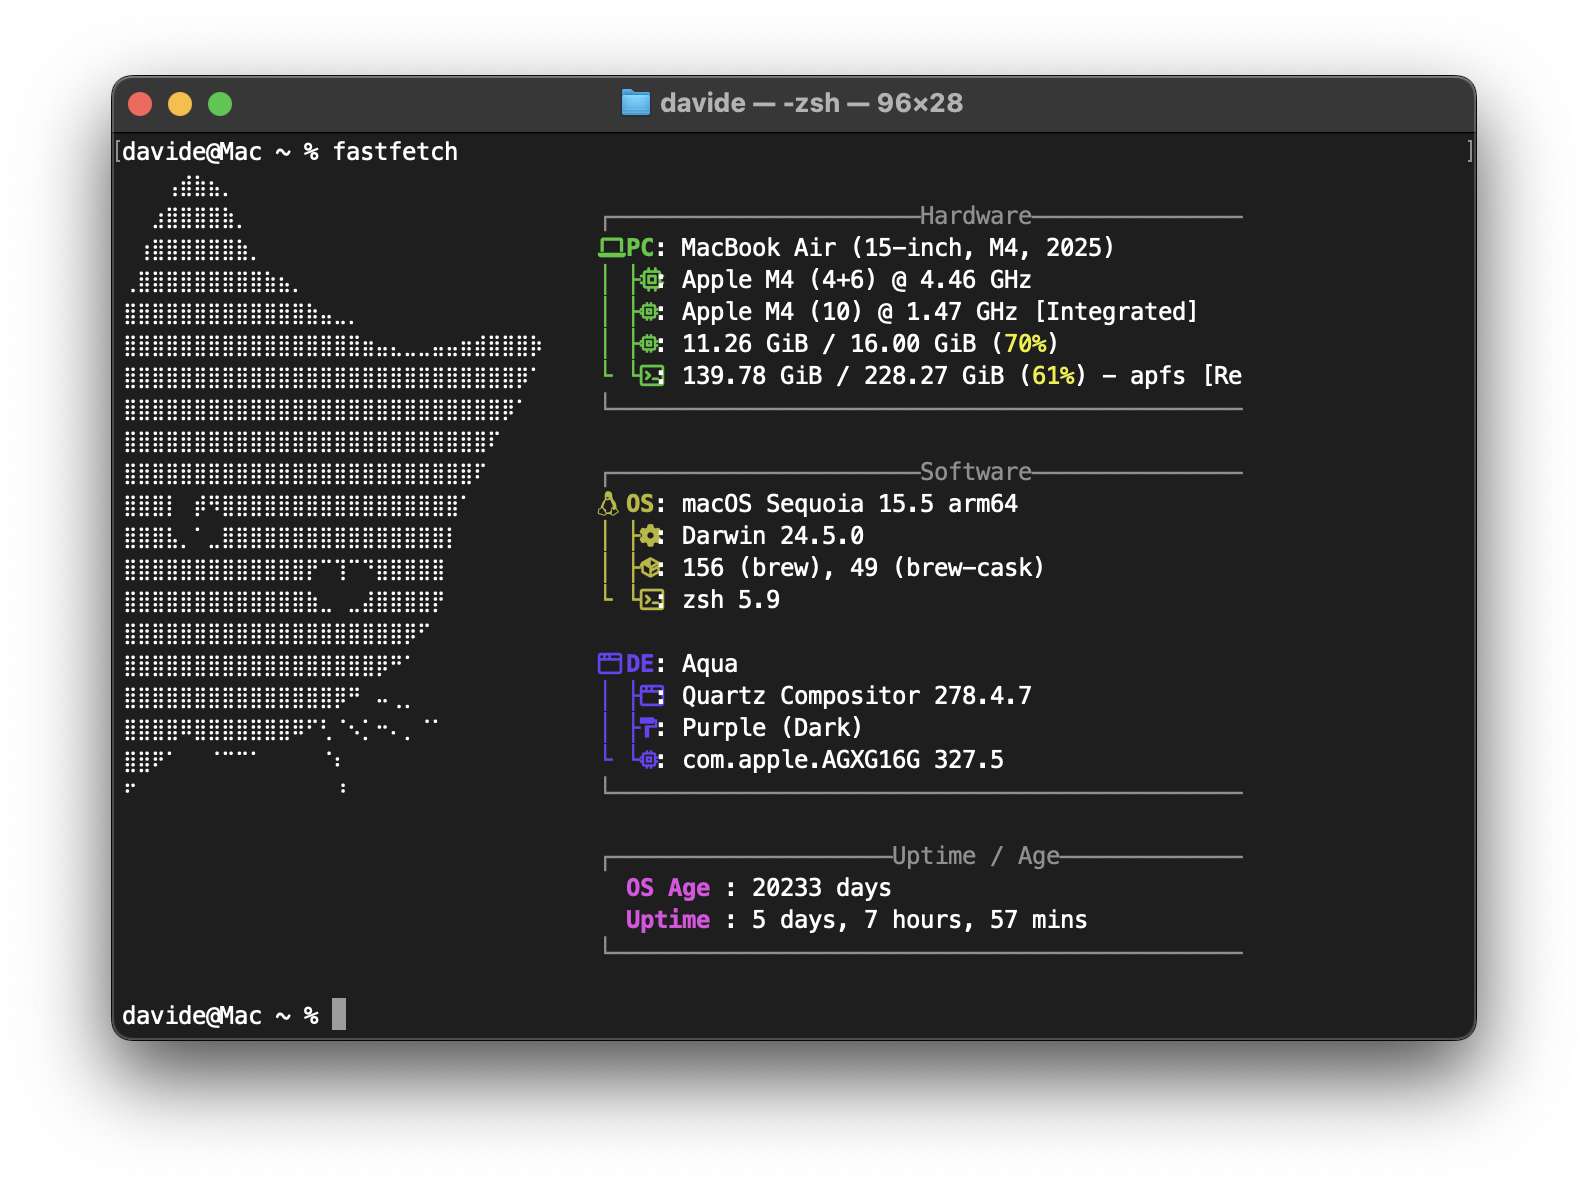1588x1188 pixels.
Task: Click the green zoom window button
Action: [x=220, y=104]
